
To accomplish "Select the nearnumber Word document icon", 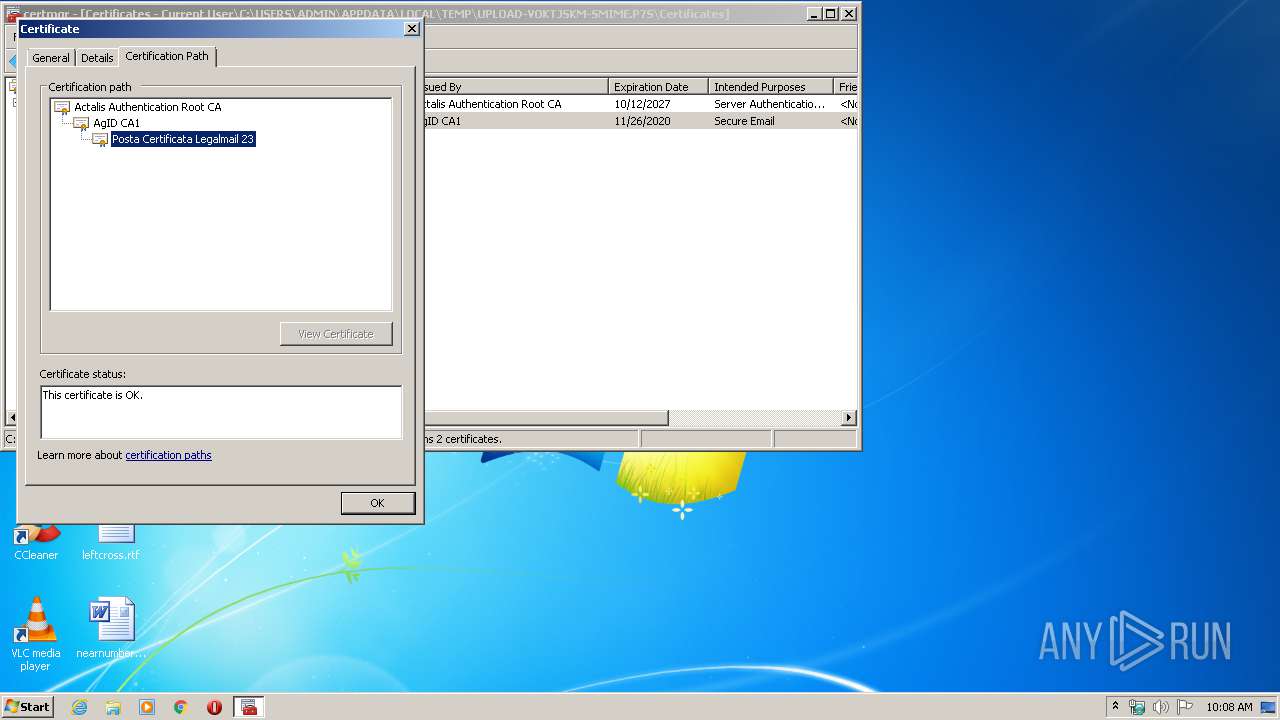I will pyautogui.click(x=111, y=628).
